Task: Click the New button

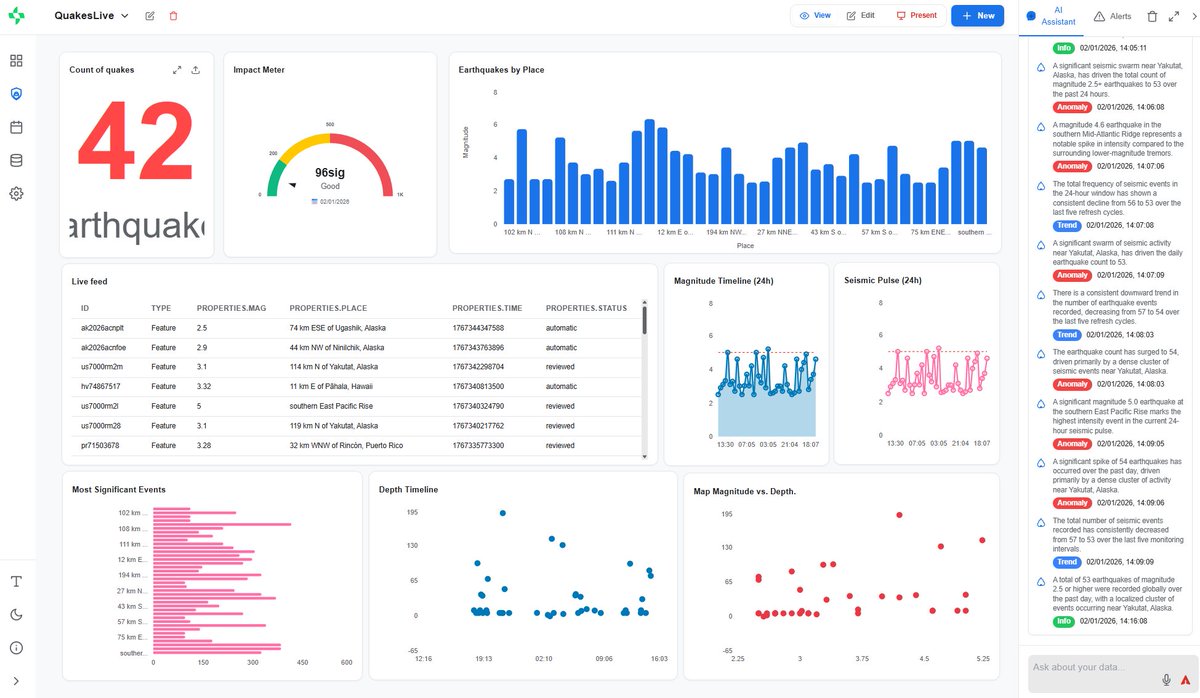Action: tap(978, 16)
